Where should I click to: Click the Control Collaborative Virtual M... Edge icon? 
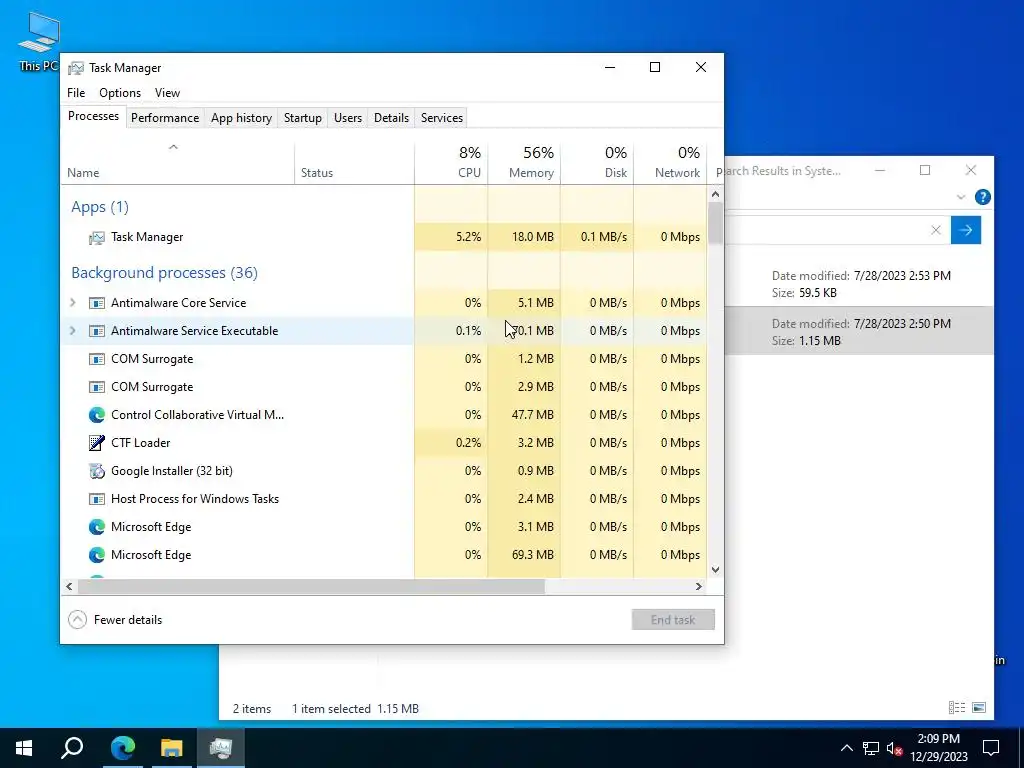(x=97, y=415)
